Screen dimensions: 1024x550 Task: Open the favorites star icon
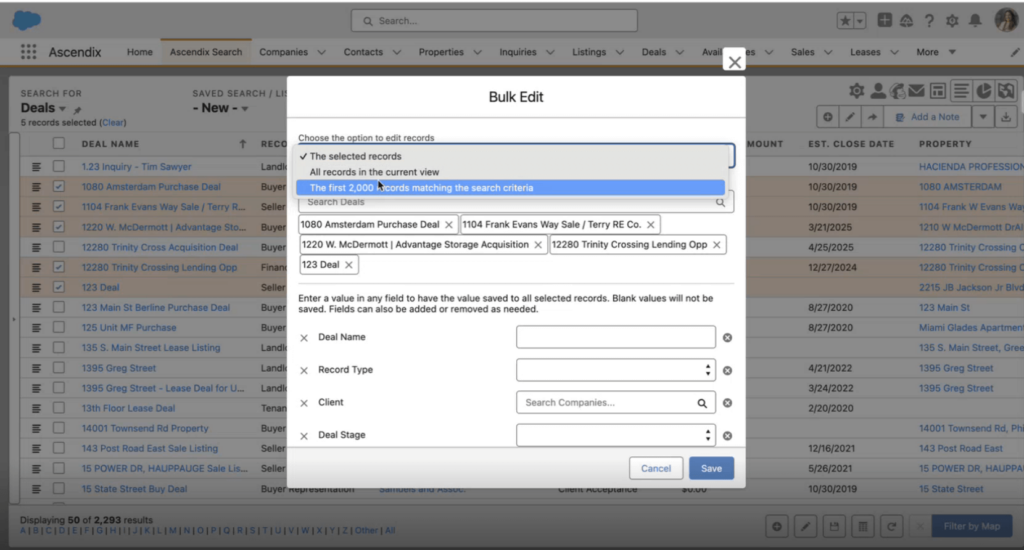pyautogui.click(x=845, y=21)
